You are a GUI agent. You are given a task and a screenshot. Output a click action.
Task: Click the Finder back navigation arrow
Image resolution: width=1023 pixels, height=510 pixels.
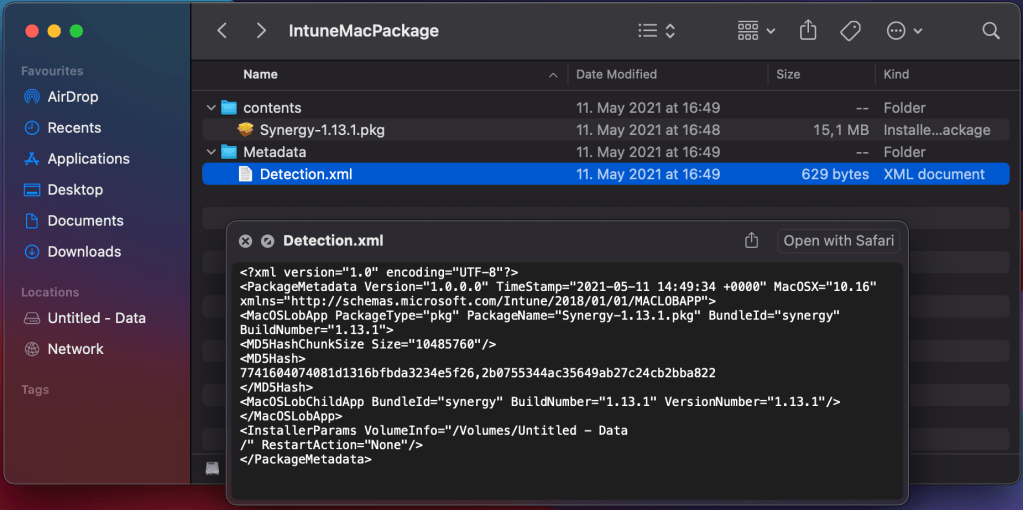[222, 31]
